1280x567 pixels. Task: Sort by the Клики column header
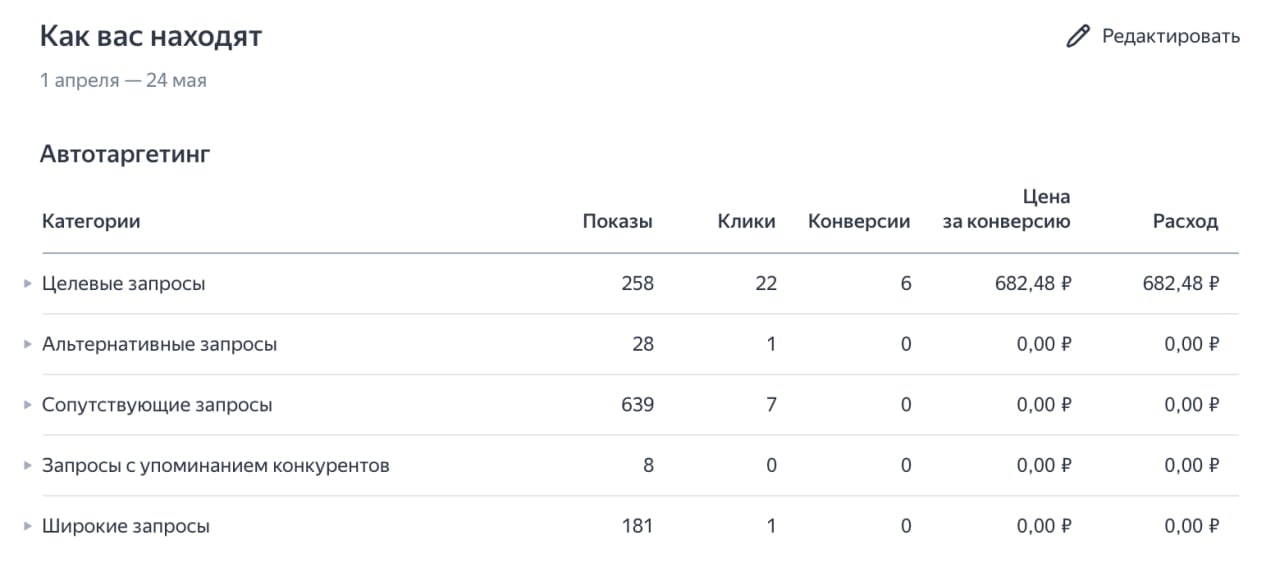[x=747, y=222]
